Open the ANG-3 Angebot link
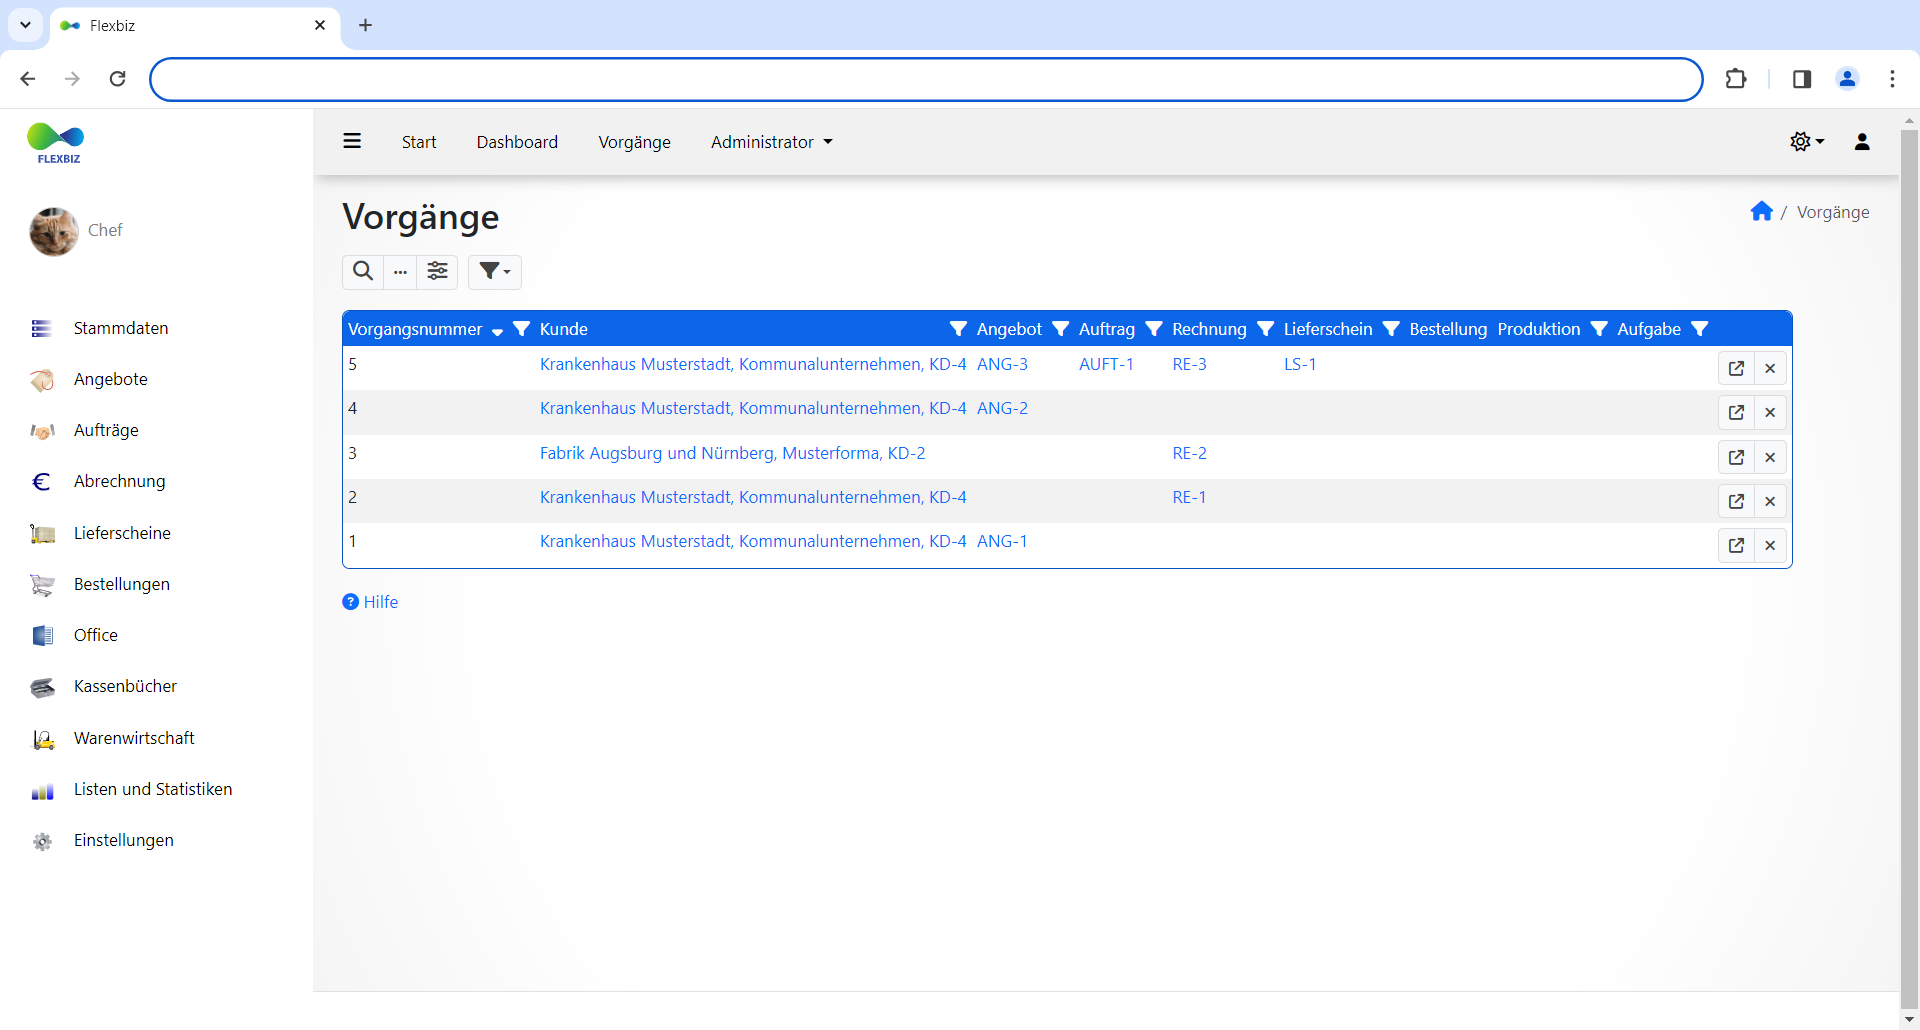The image size is (1920, 1030). 1002,364
